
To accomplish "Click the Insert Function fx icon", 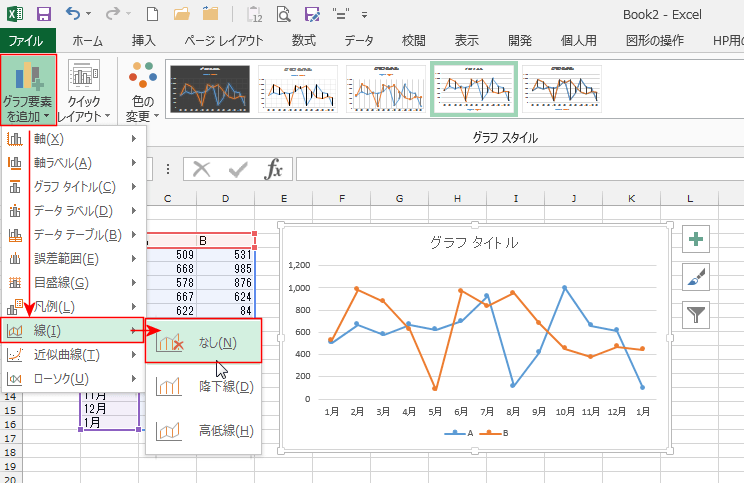I will 274,169.
